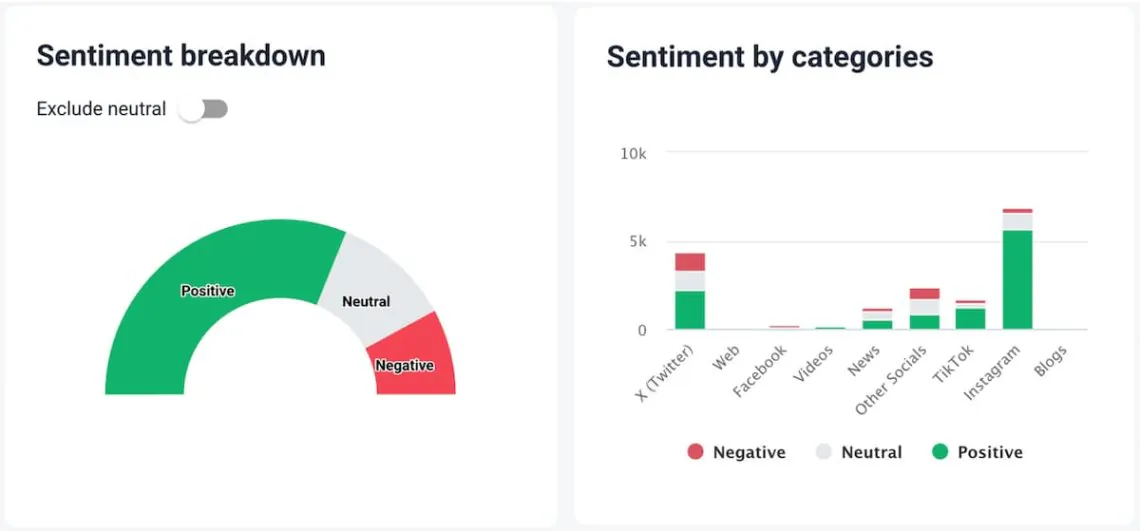Click the TikTok positive bar

pos(970,318)
